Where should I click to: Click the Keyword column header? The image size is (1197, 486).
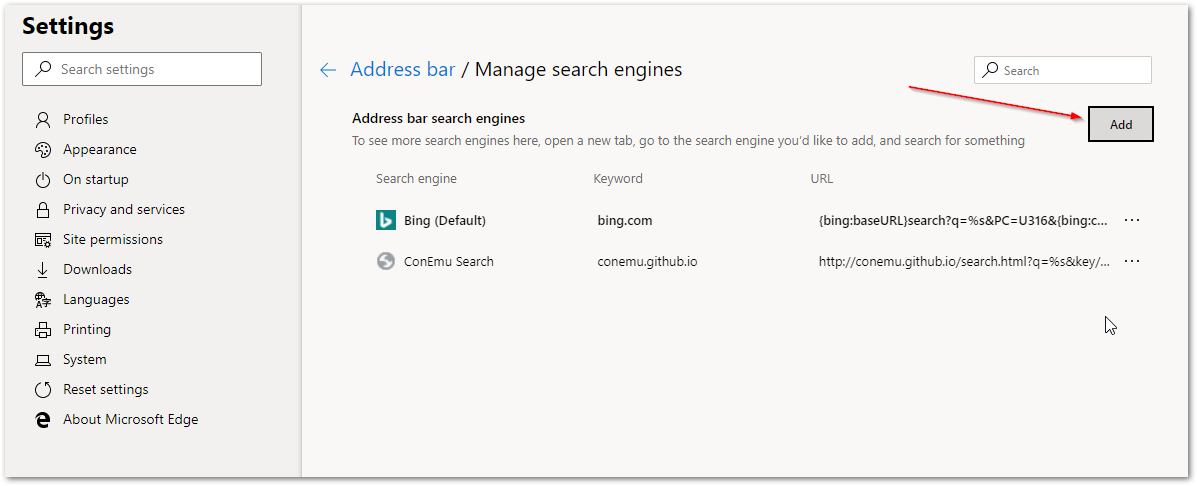[x=618, y=179]
